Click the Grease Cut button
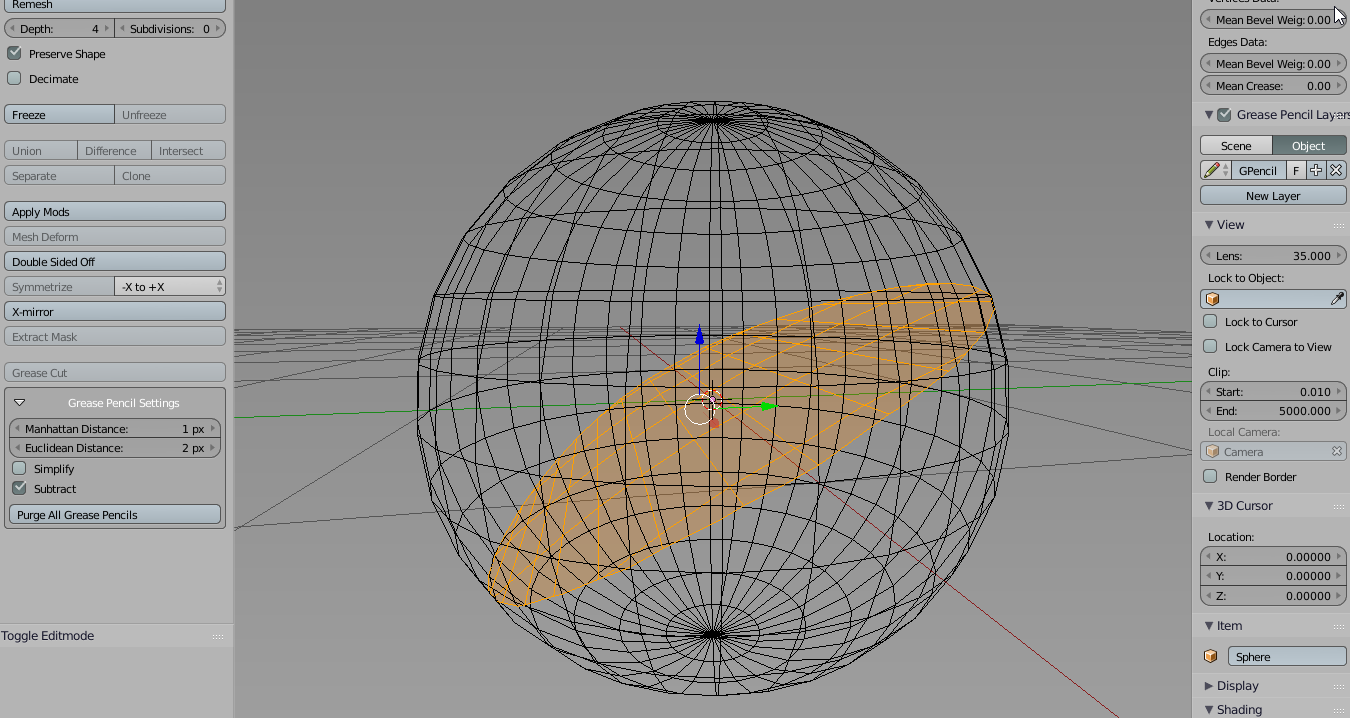This screenshot has width=1350, height=718. coord(115,373)
